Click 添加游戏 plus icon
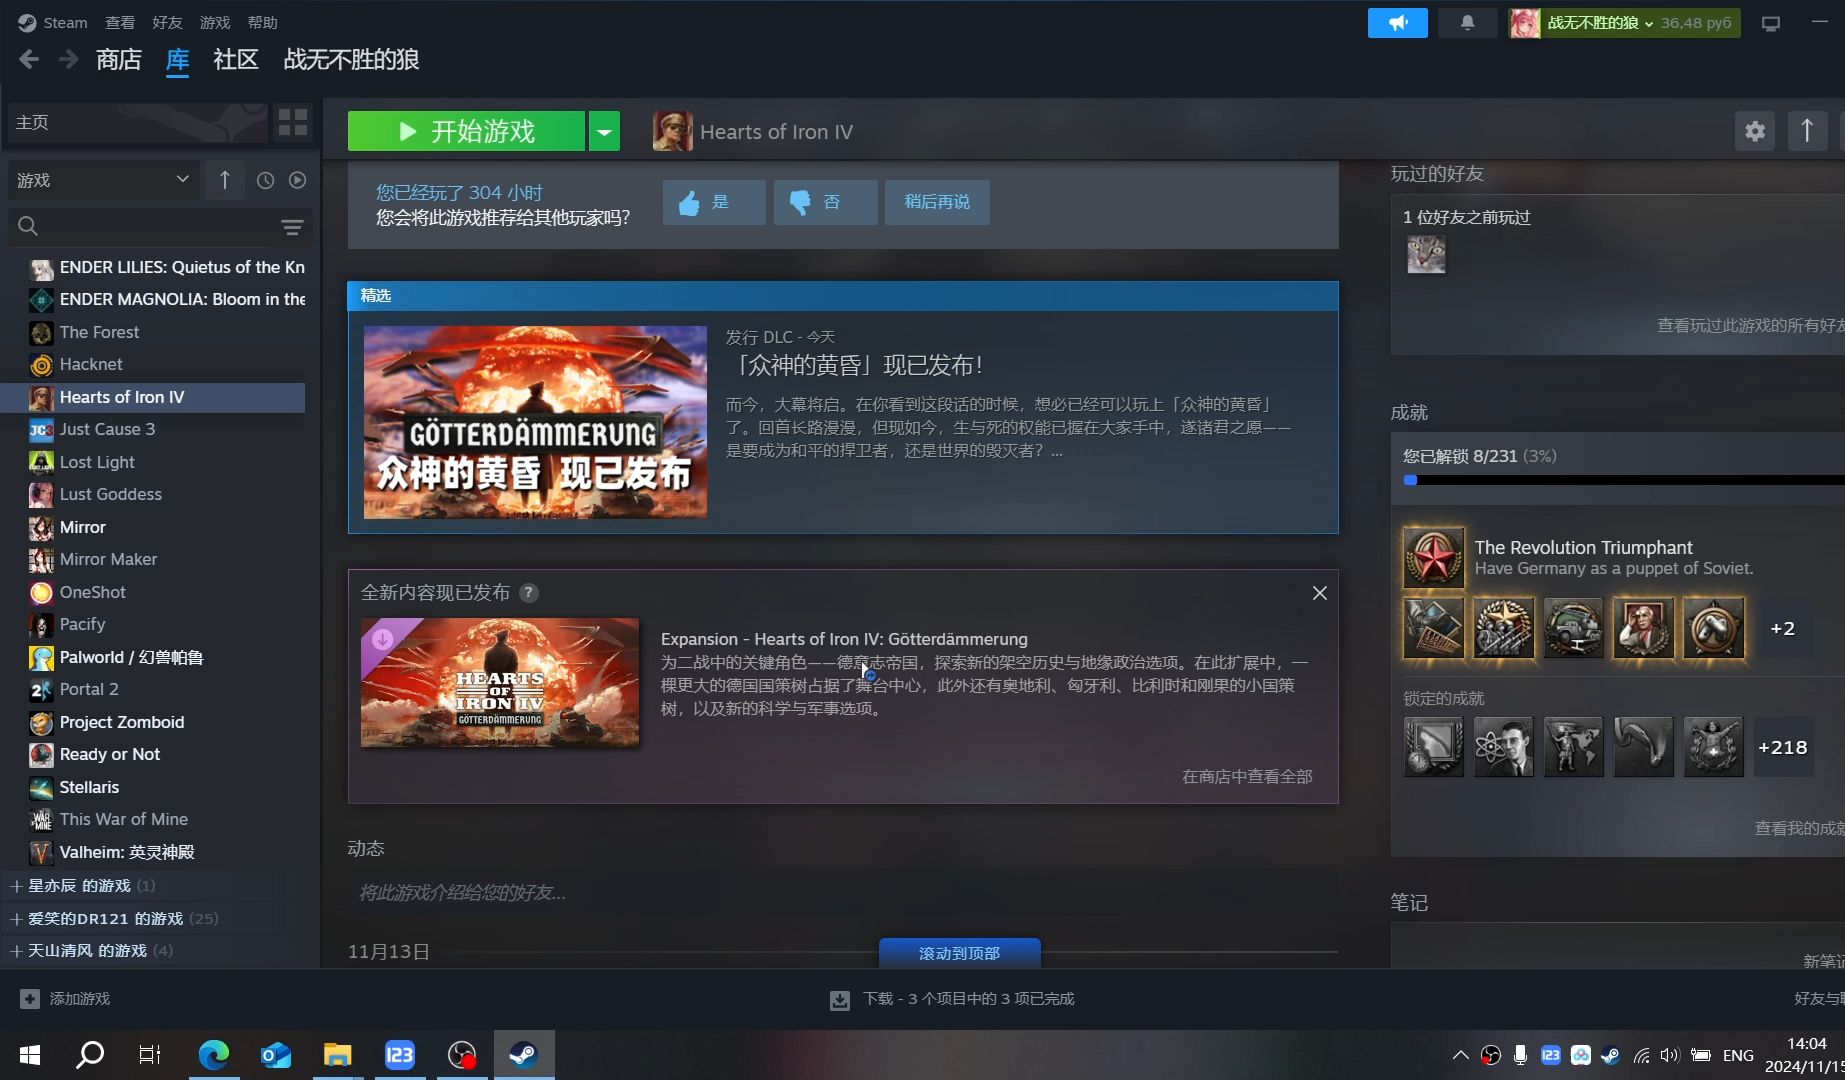Image resolution: width=1845 pixels, height=1080 pixels. [x=30, y=998]
